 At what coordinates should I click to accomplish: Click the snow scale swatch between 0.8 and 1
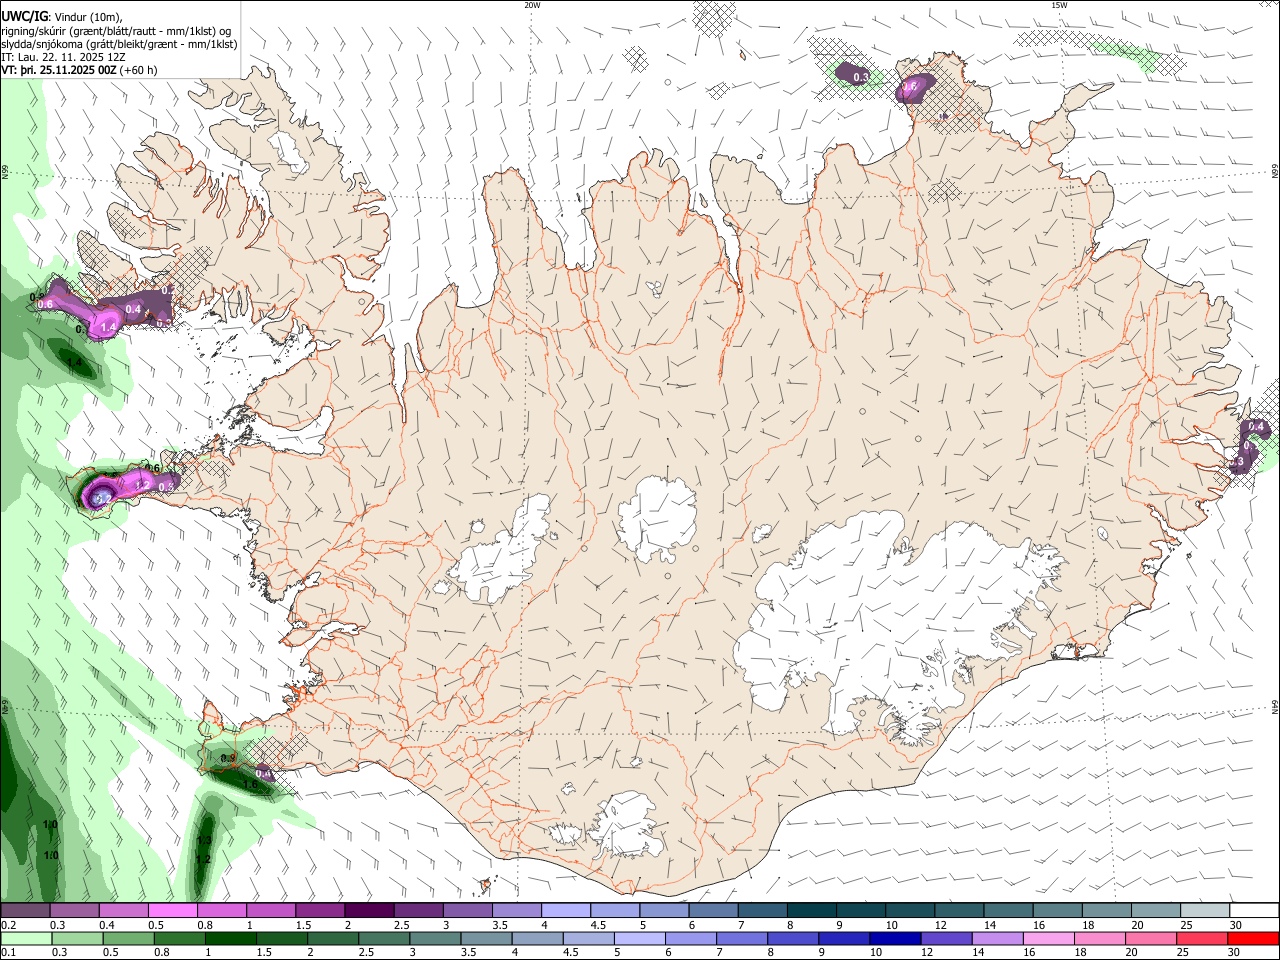[222, 910]
